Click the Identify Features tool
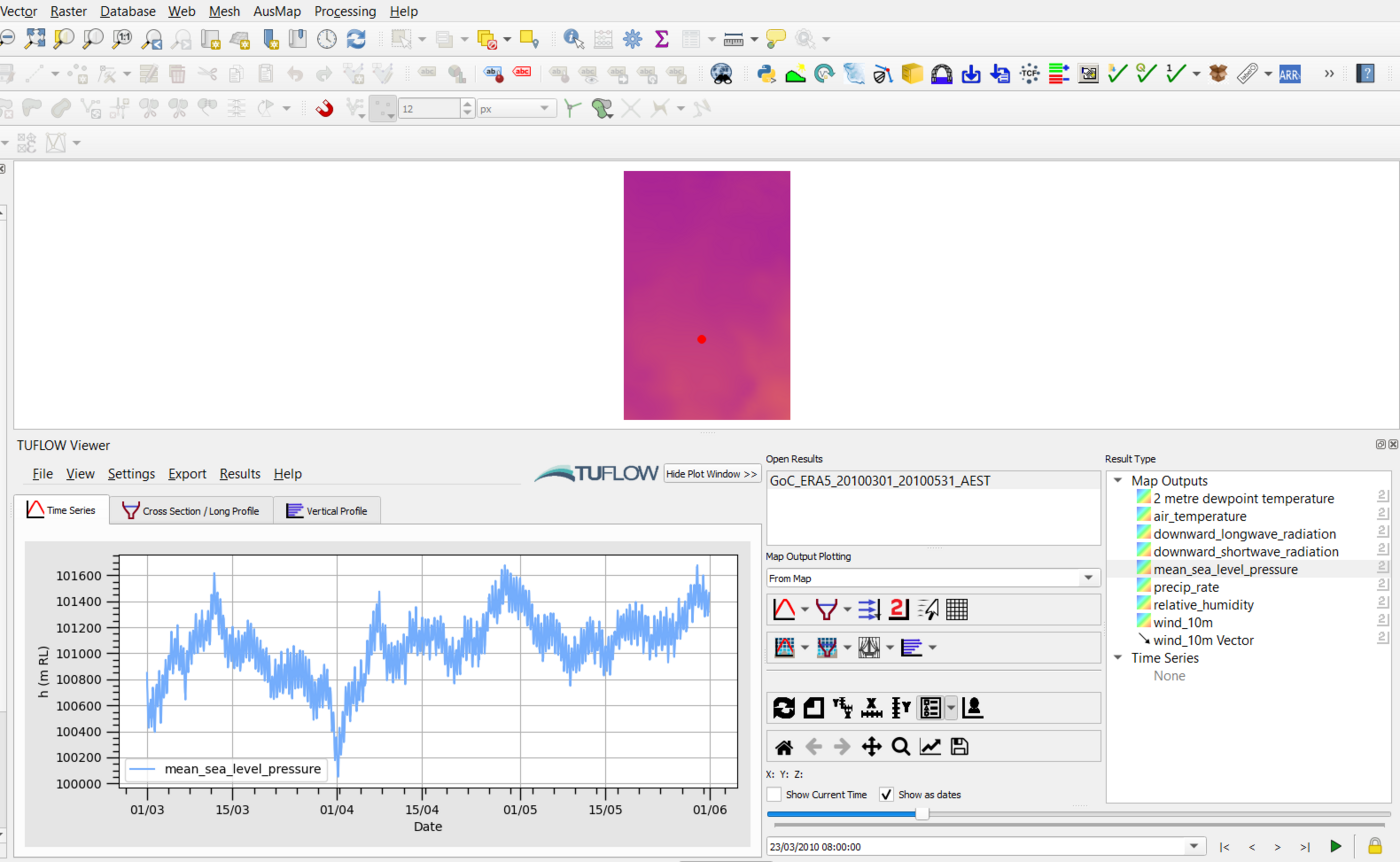 [573, 39]
